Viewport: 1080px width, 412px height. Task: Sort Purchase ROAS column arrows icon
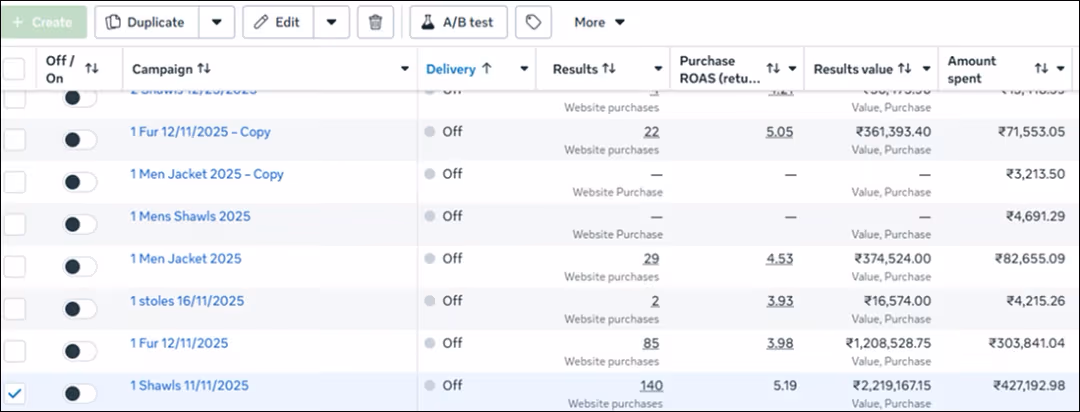click(773, 68)
